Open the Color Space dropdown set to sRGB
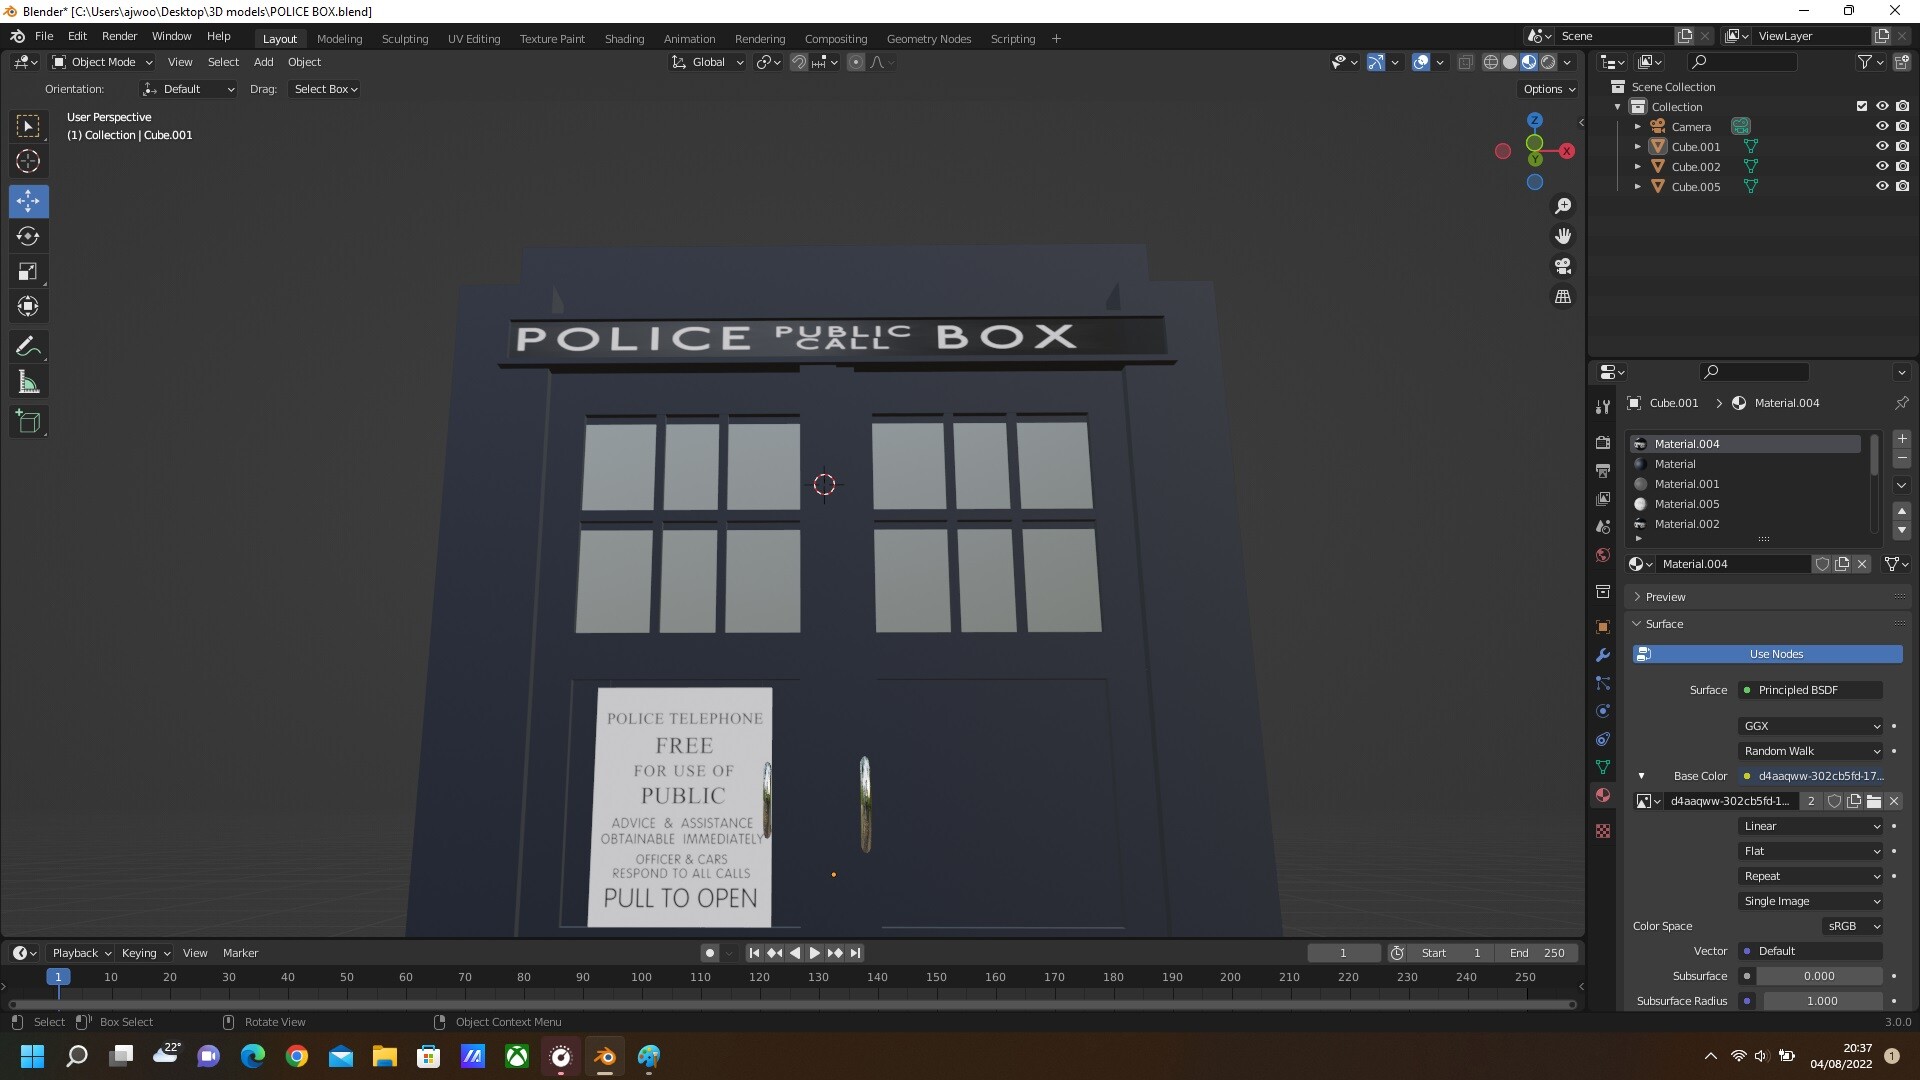The height and width of the screenshot is (1080, 1920). (1851, 926)
